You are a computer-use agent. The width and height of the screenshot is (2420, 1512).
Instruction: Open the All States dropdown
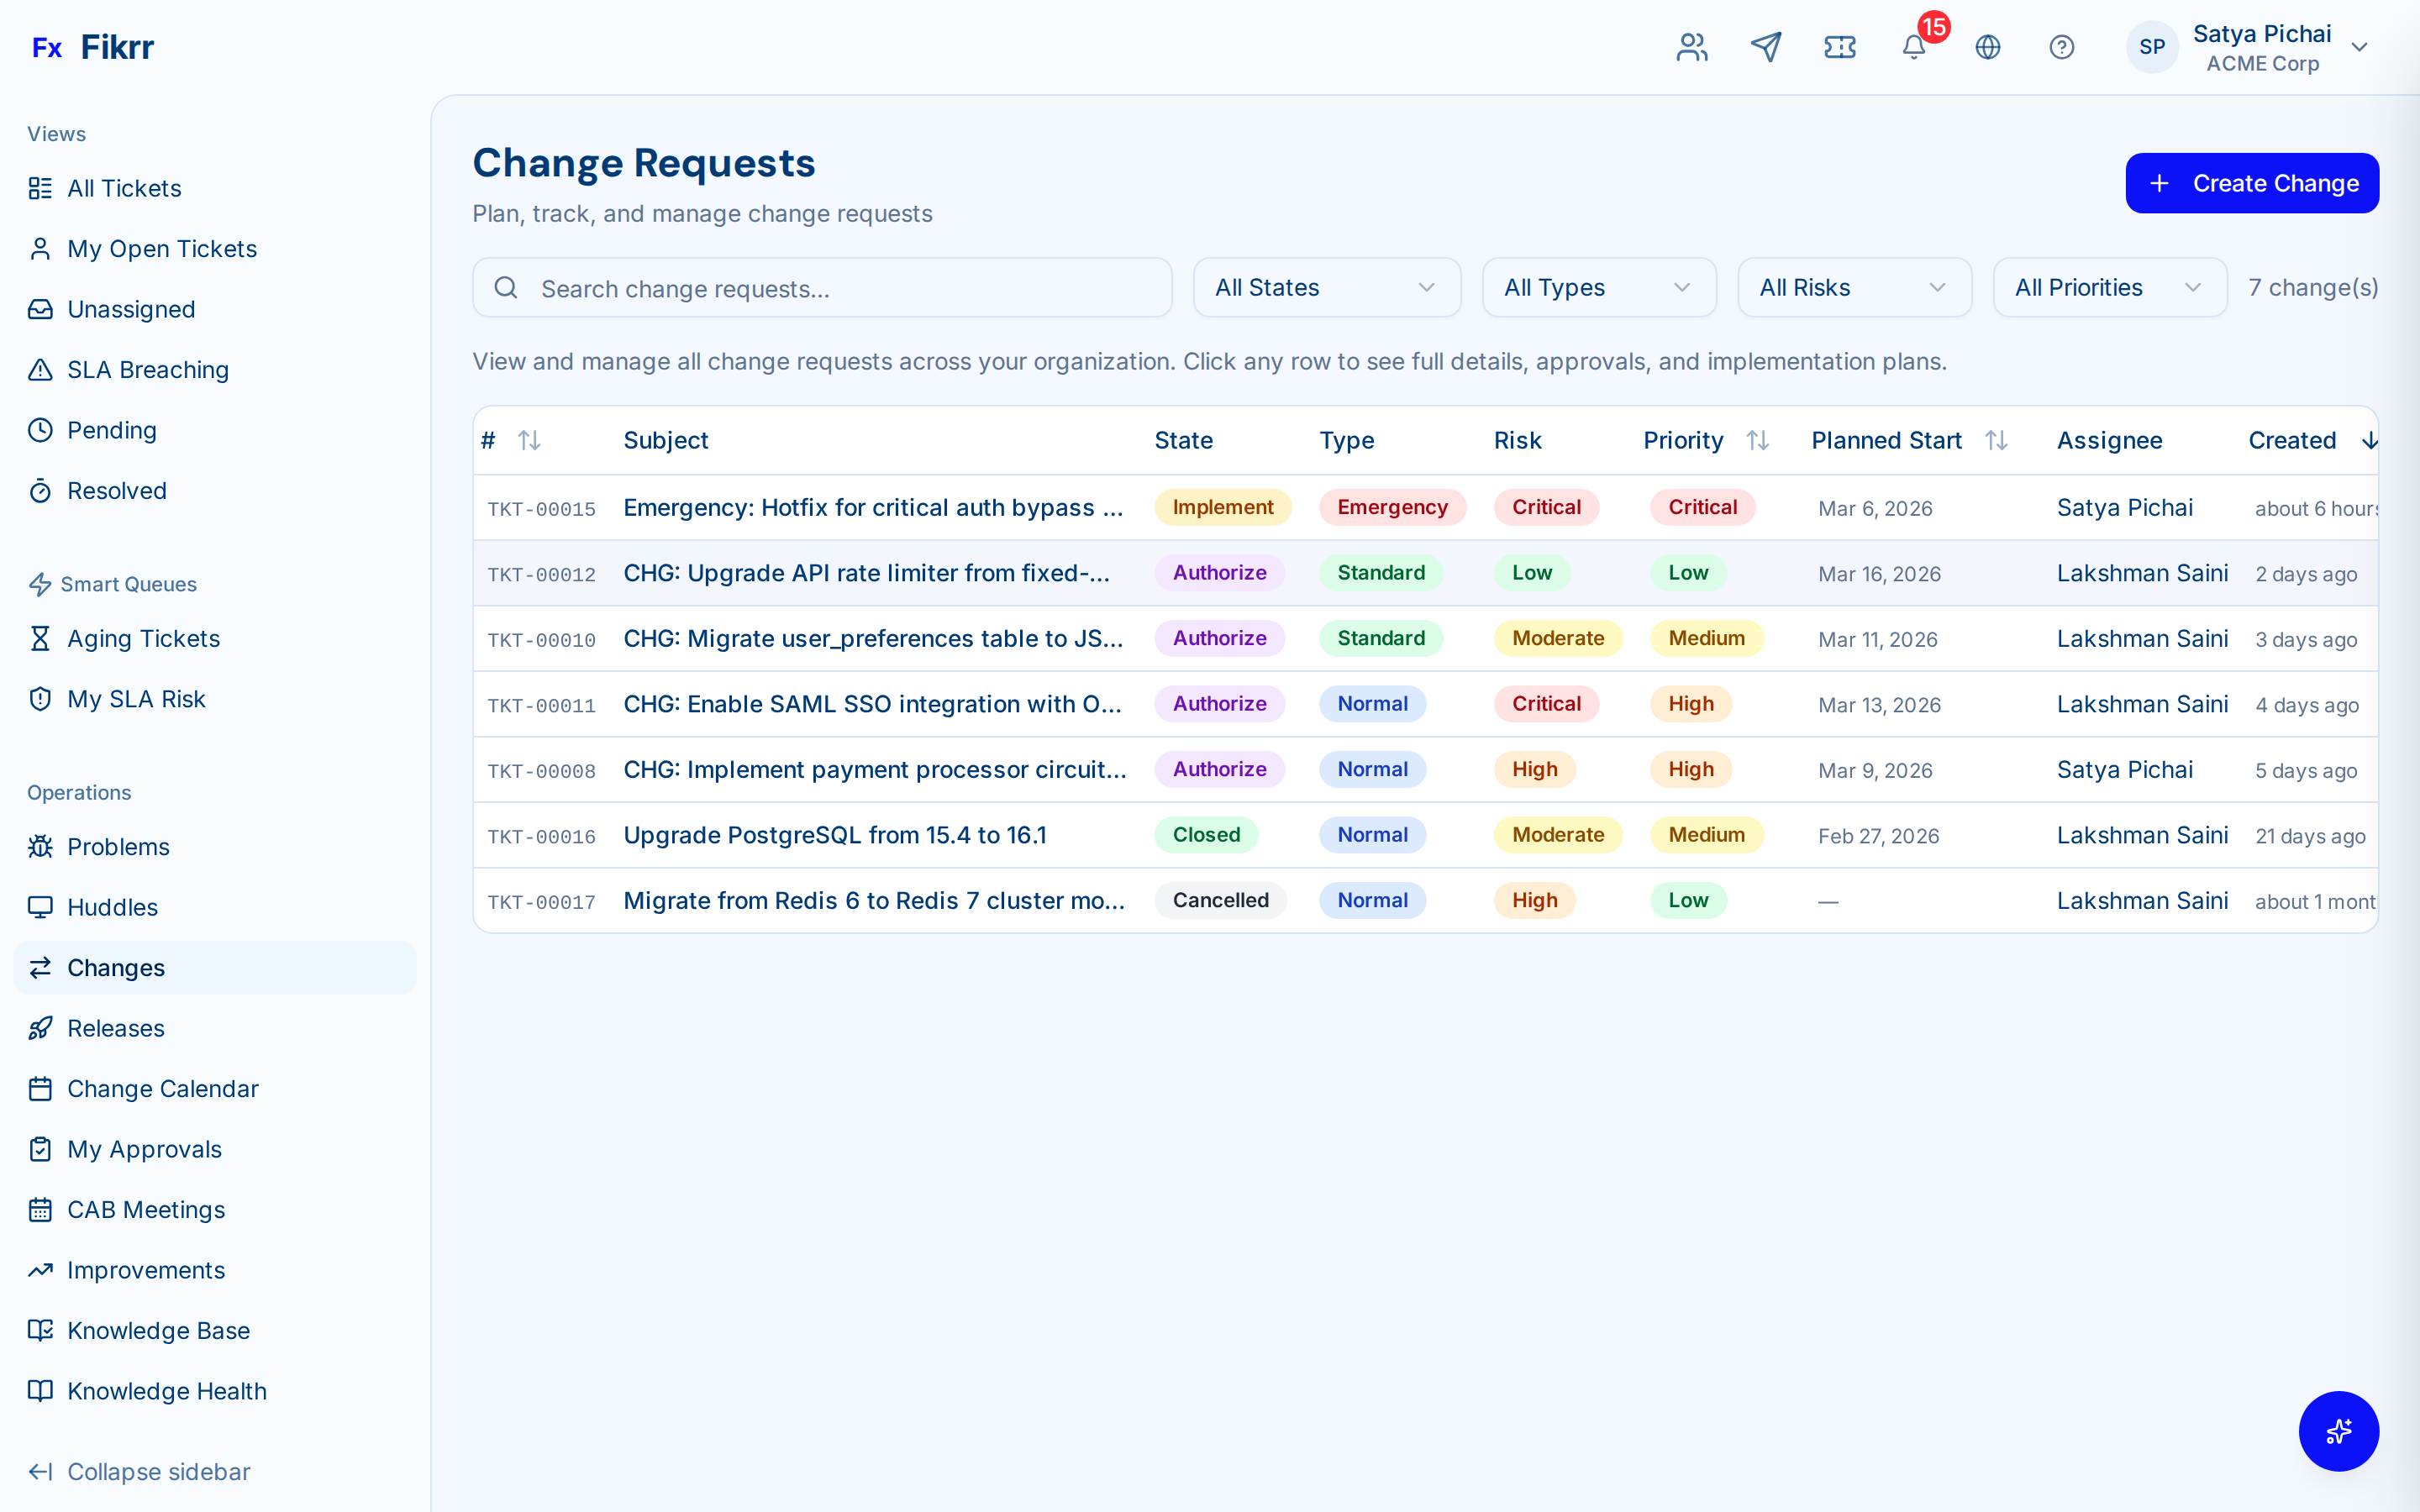(x=1326, y=288)
